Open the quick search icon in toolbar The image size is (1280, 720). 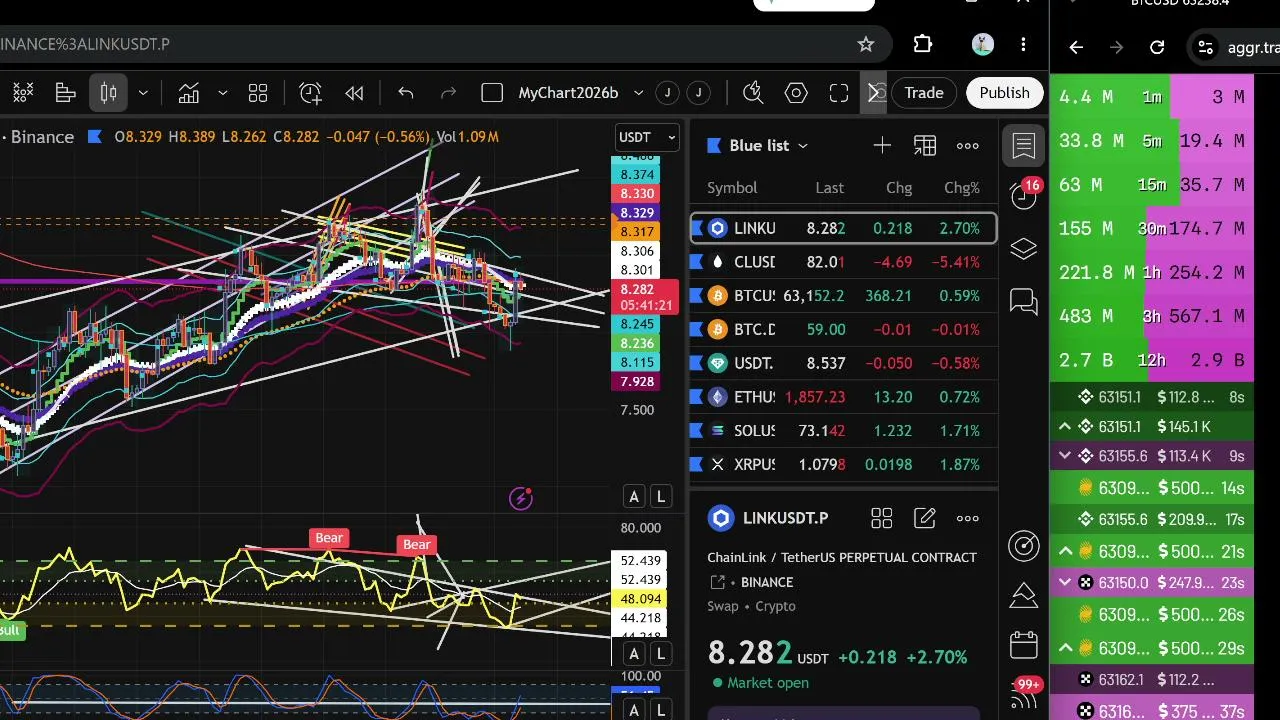[x=753, y=93]
